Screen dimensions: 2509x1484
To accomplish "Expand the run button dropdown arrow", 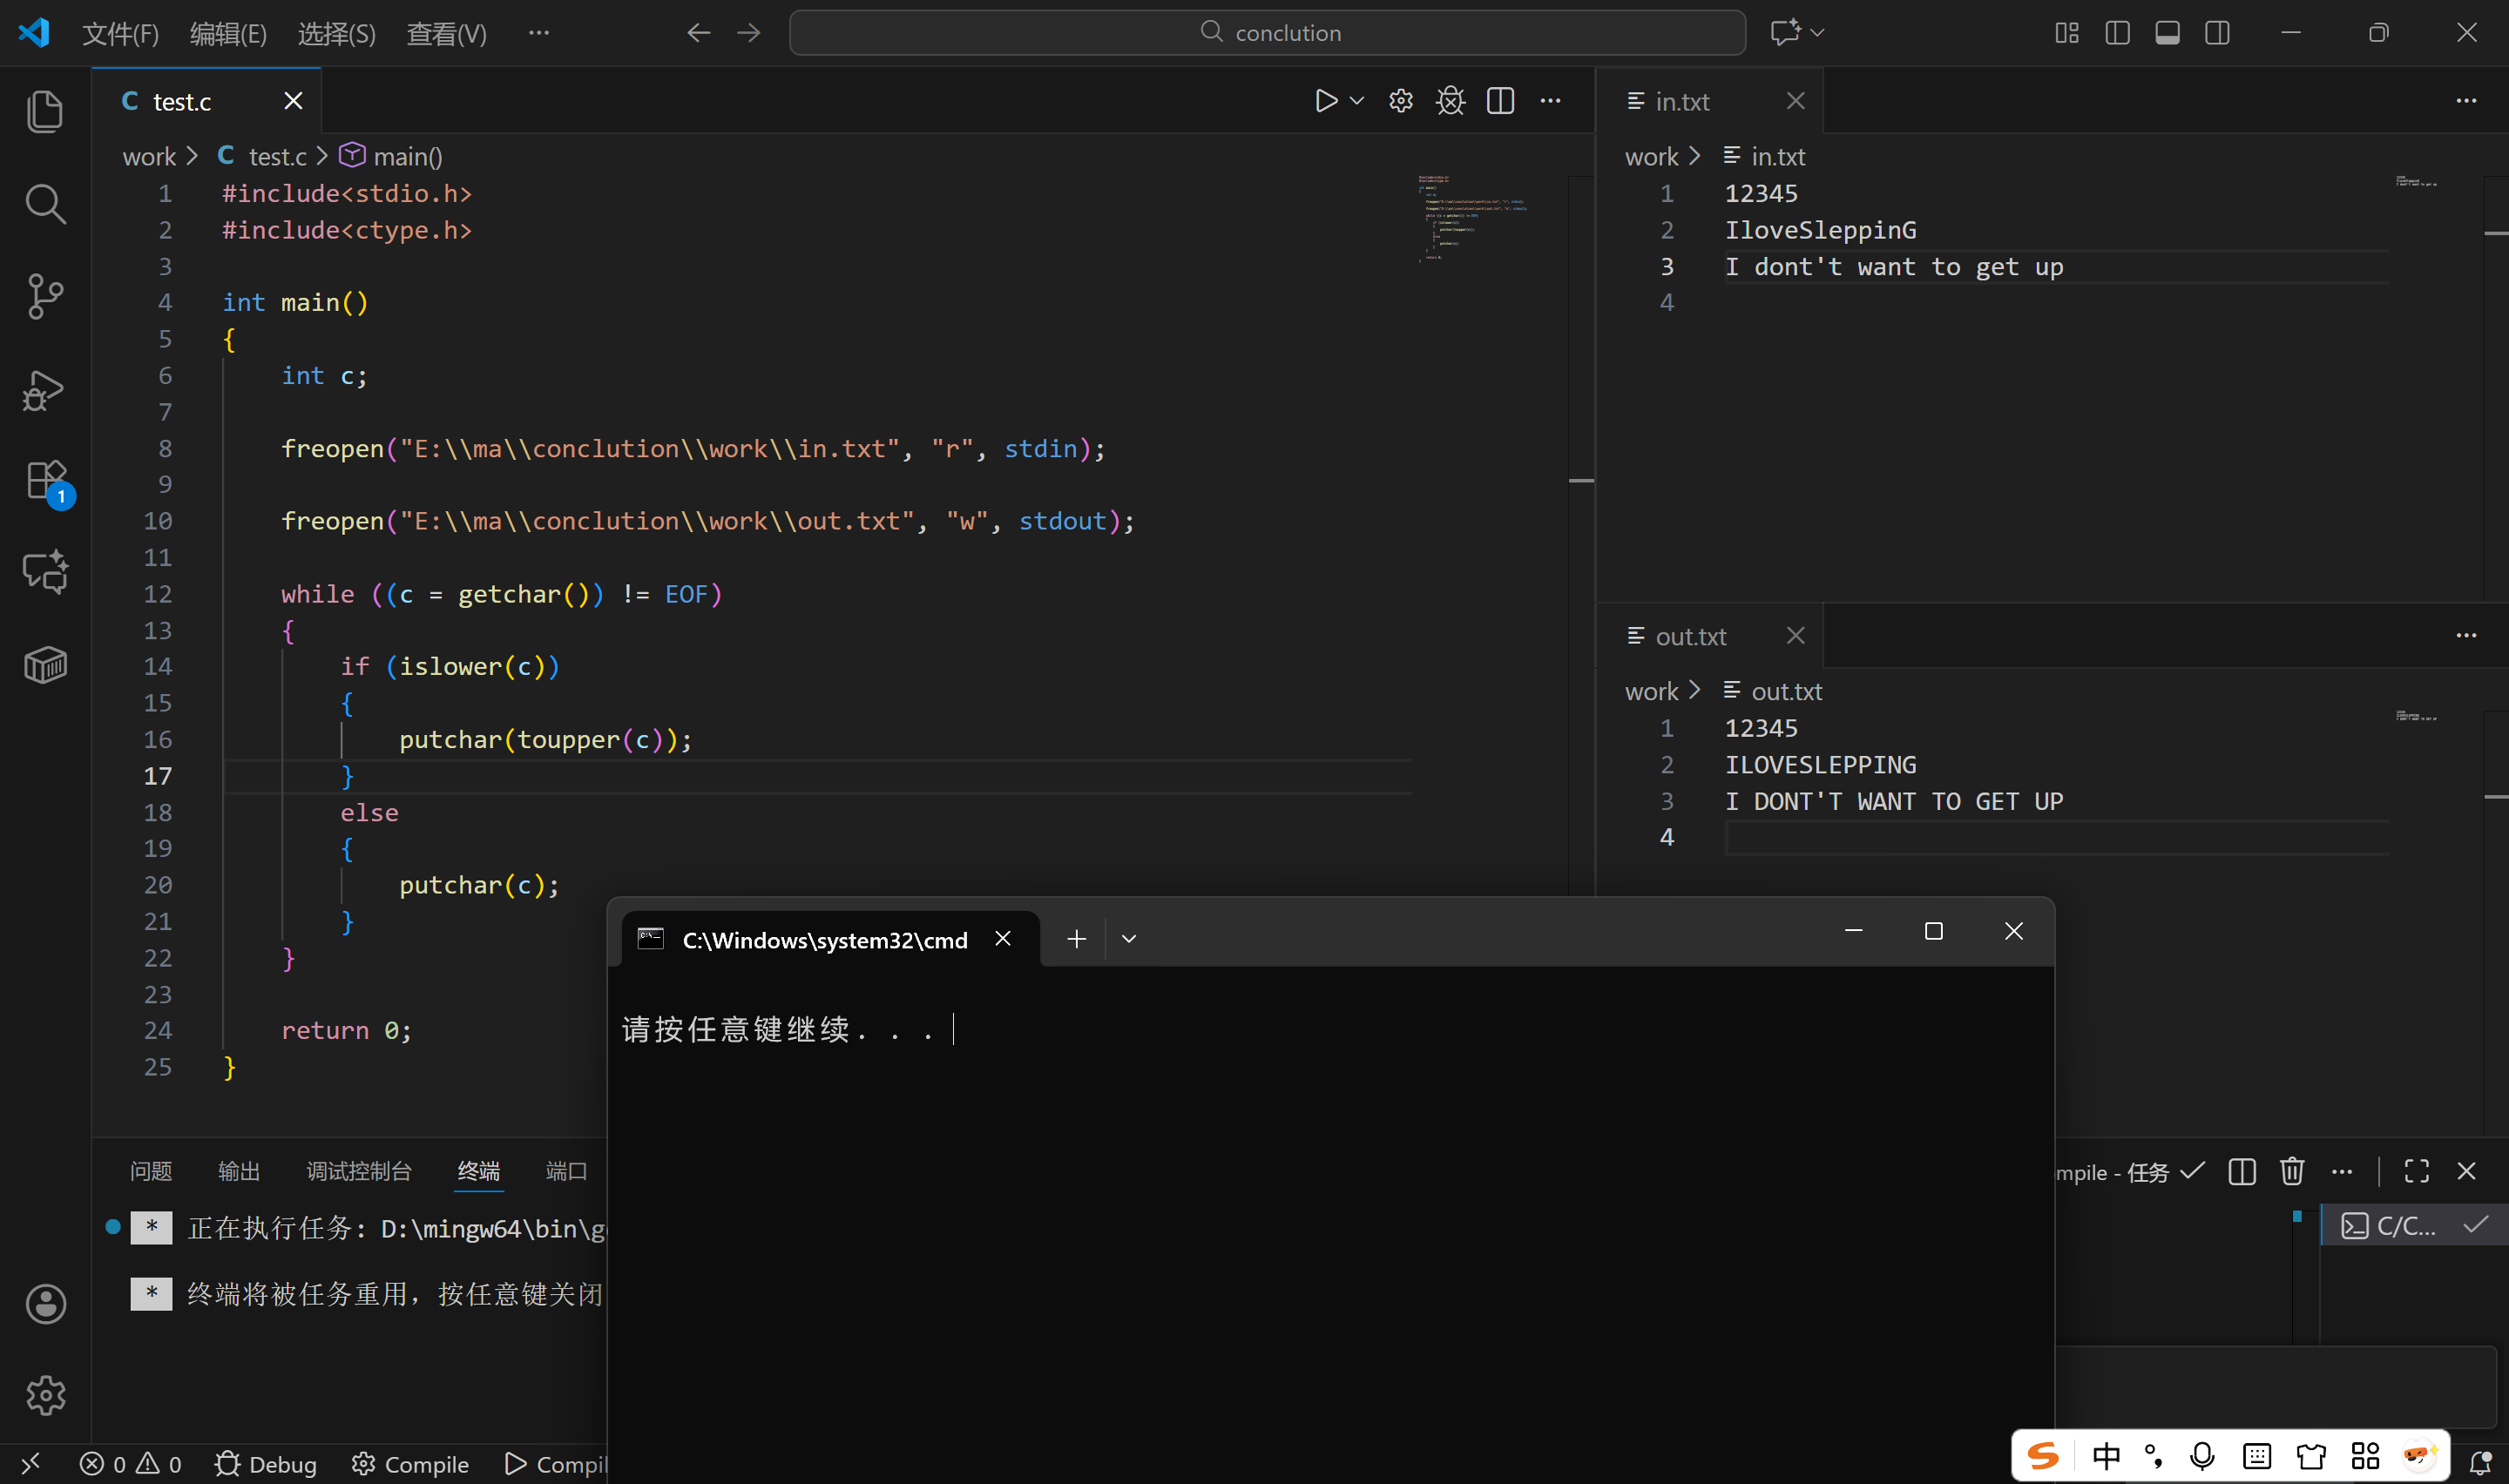I will (x=1357, y=101).
